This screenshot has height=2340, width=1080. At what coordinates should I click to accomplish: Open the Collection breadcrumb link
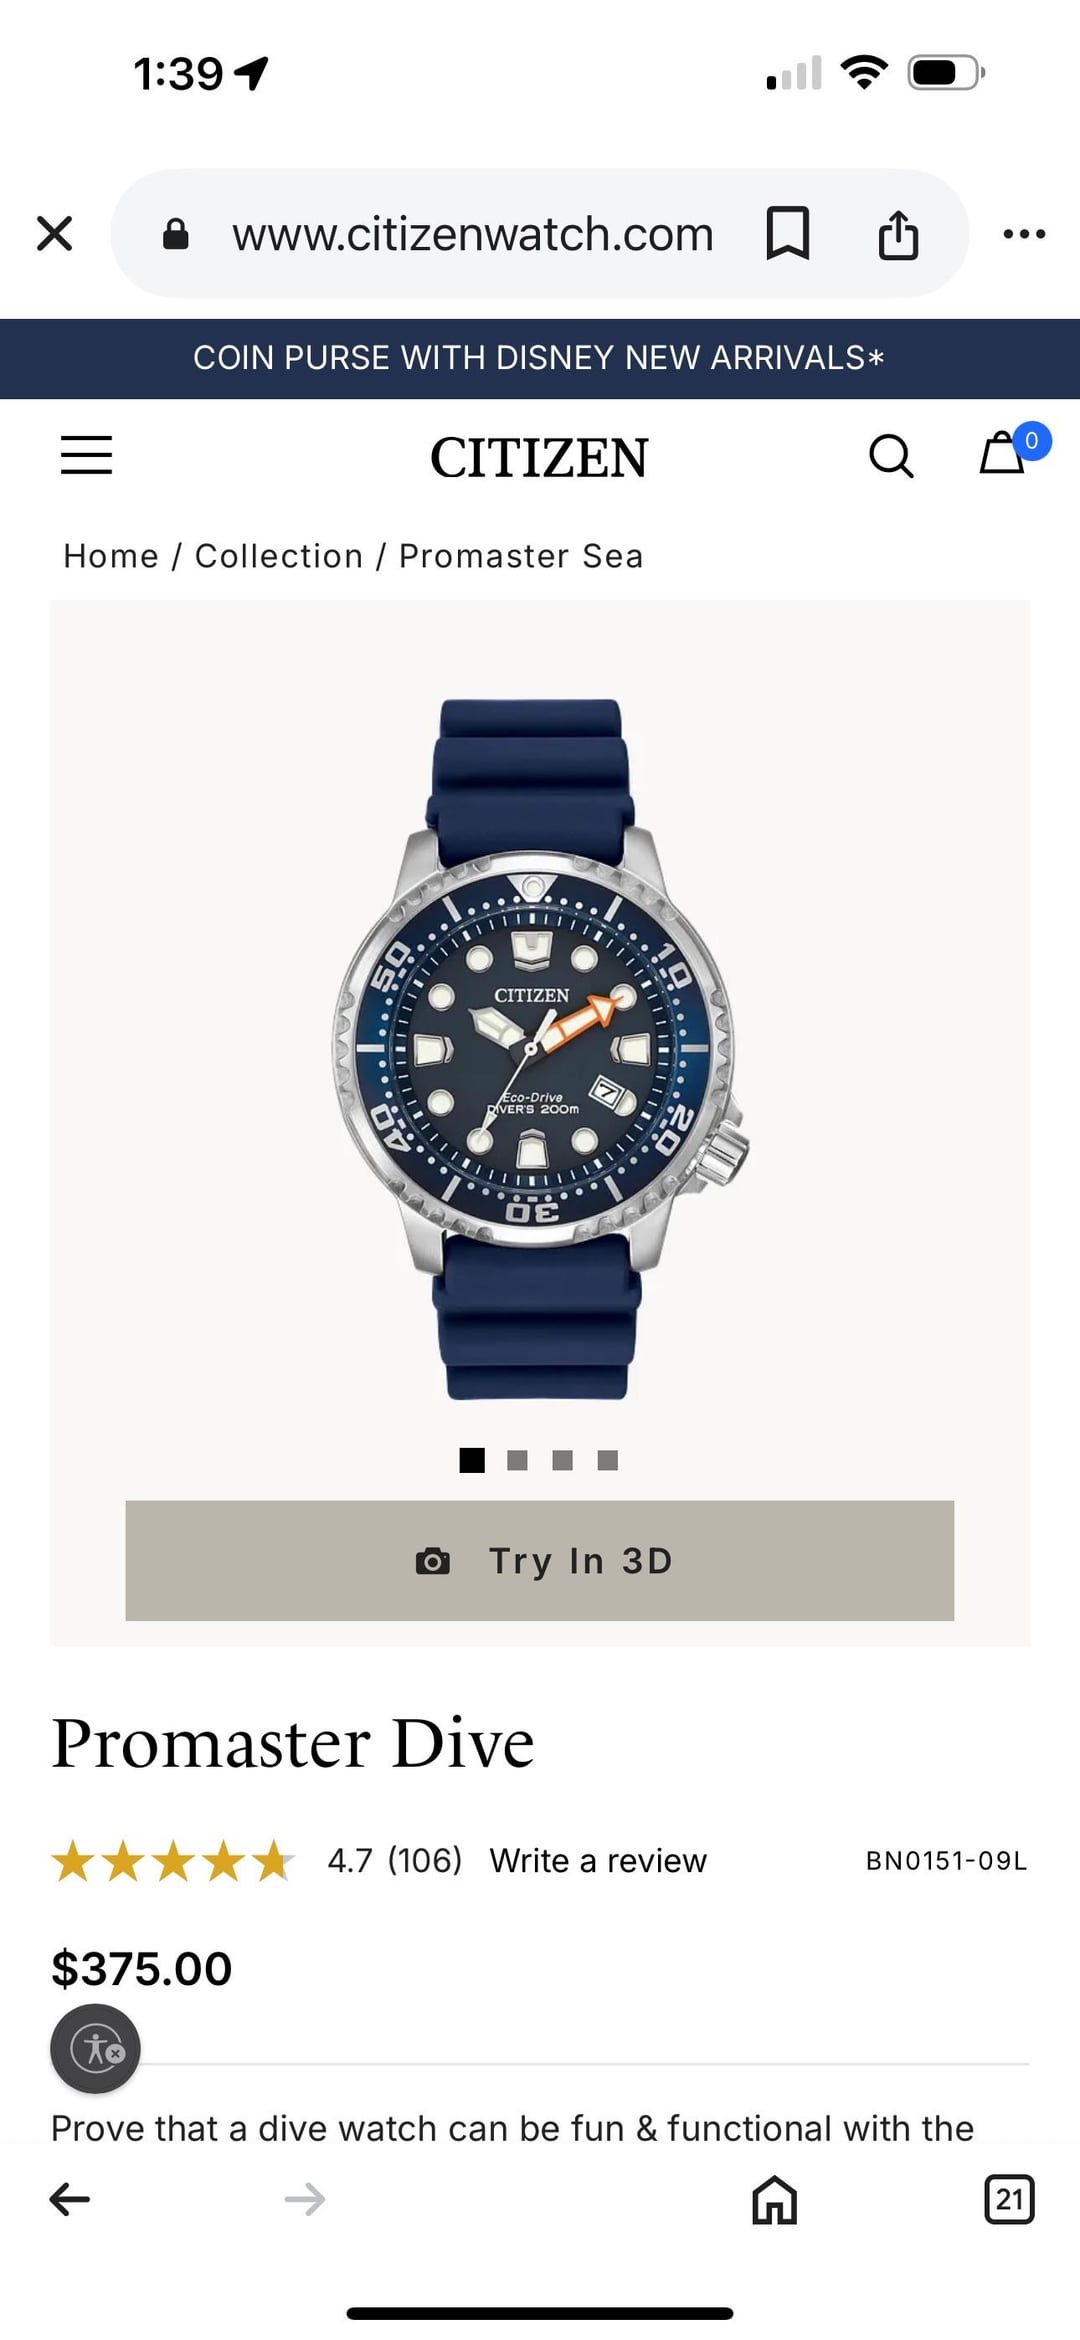[x=279, y=556]
